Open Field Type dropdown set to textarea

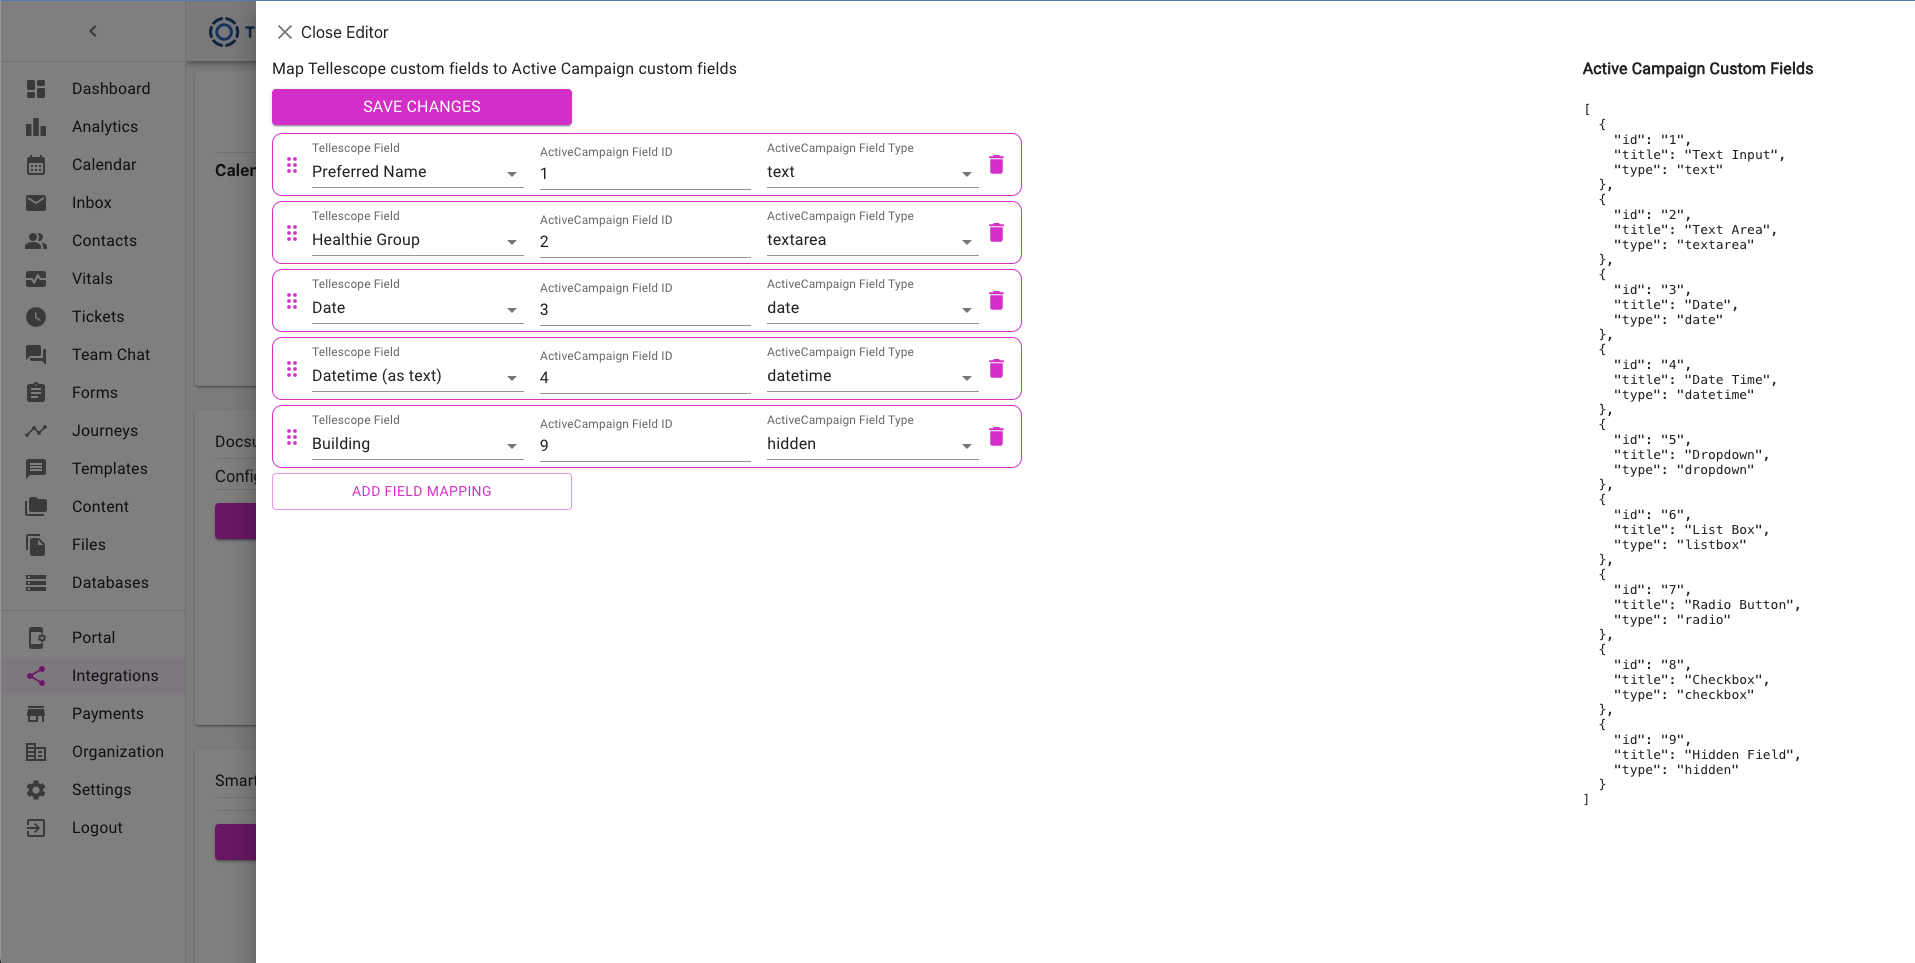pyautogui.click(x=872, y=240)
